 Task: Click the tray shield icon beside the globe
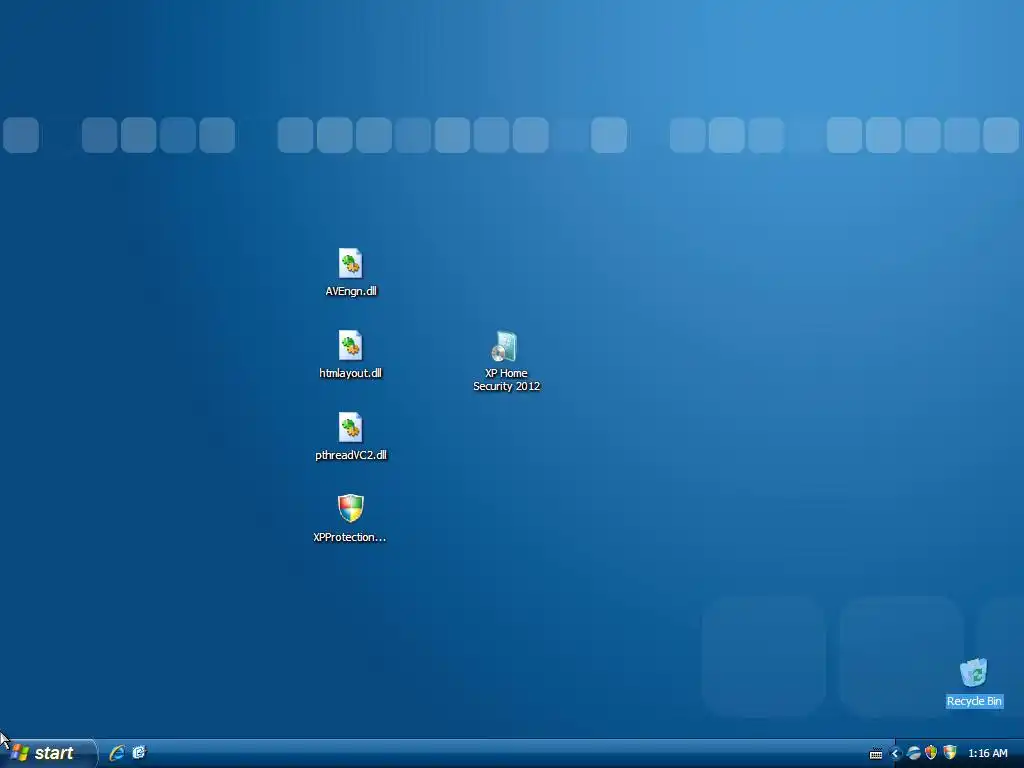(x=931, y=753)
